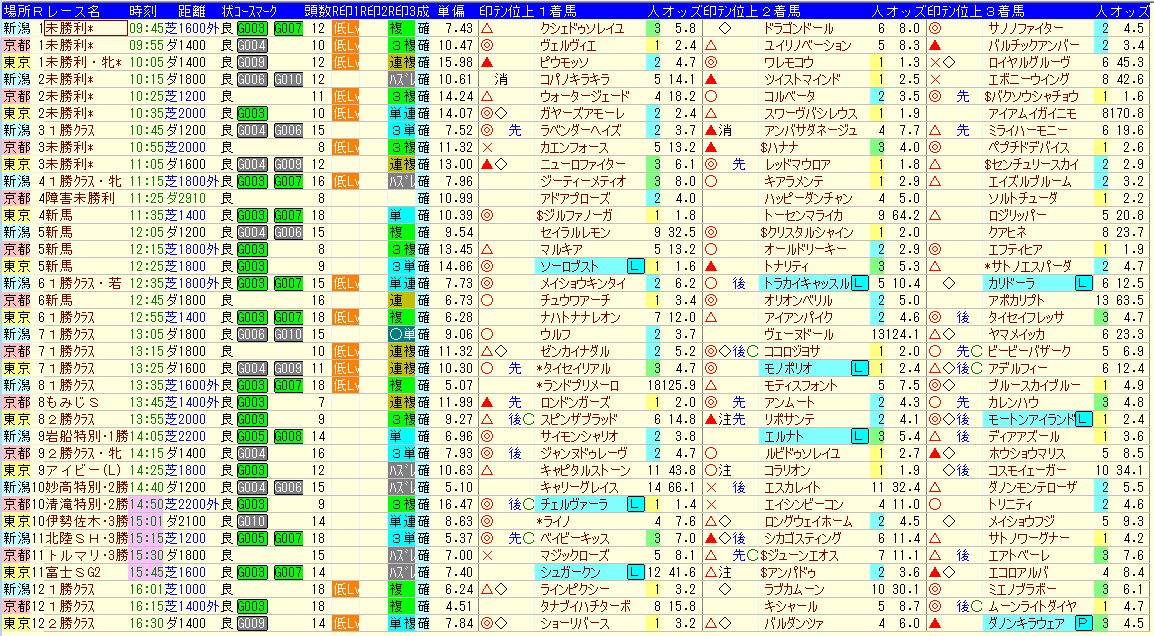Click the 場所 column header
The image size is (1154, 636).
pos(17,11)
